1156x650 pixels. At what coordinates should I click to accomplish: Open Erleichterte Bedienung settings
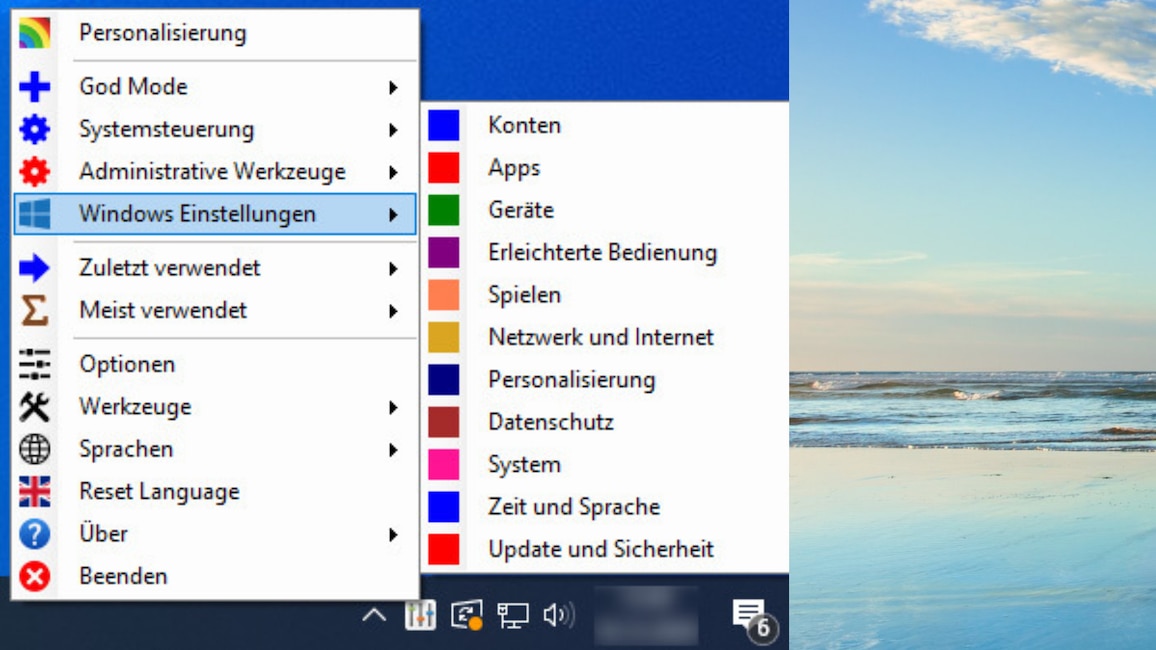pyautogui.click(x=605, y=253)
